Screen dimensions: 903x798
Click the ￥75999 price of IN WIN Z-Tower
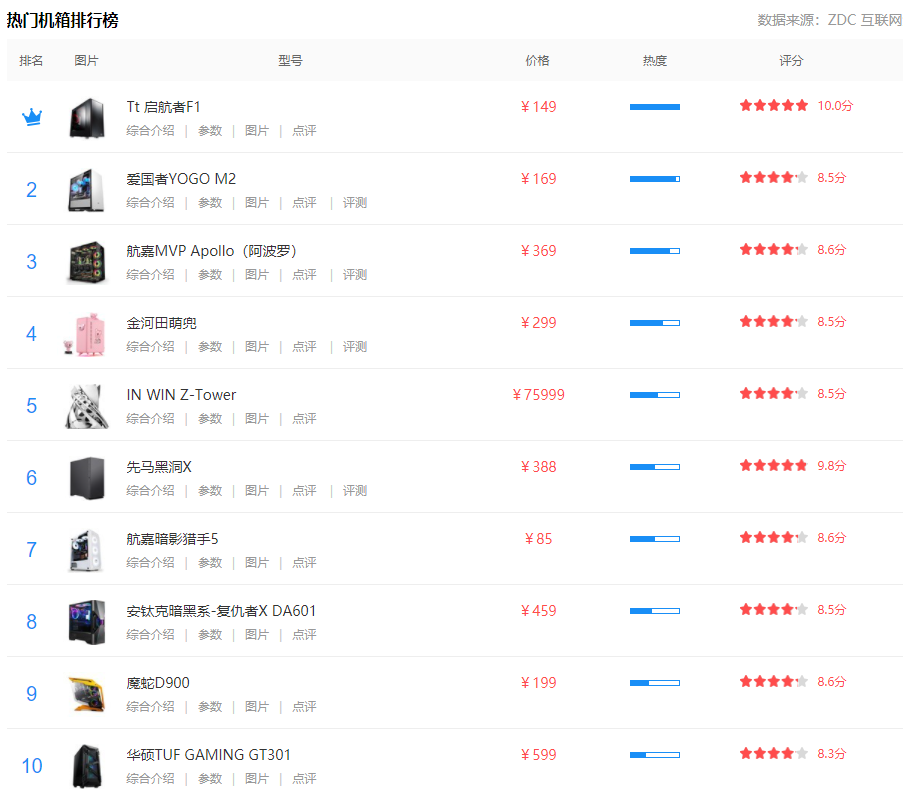coord(538,395)
